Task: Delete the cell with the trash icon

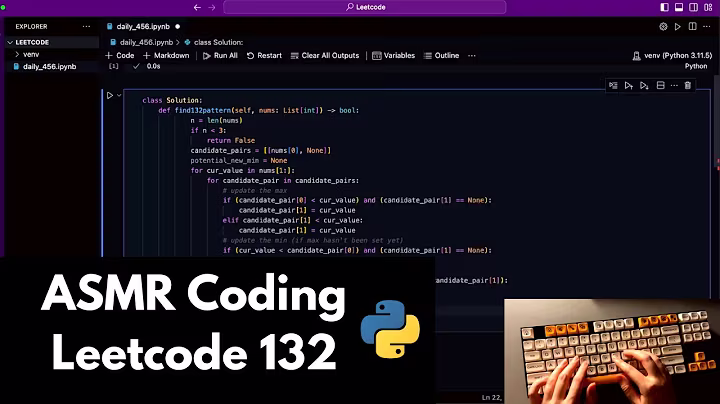Action: pyautogui.click(x=688, y=85)
